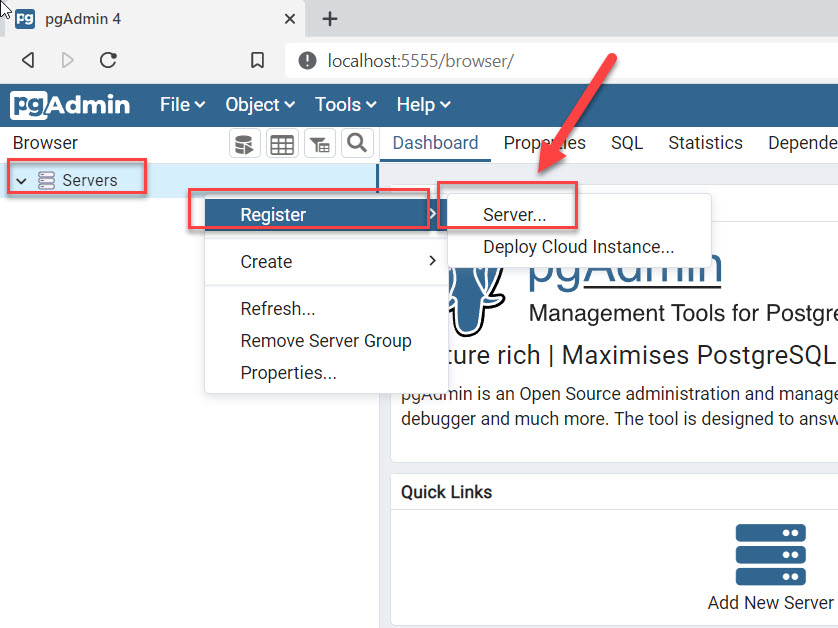Click the pgAdmin 4 tab favicon
The width and height of the screenshot is (838, 628).
(25, 19)
